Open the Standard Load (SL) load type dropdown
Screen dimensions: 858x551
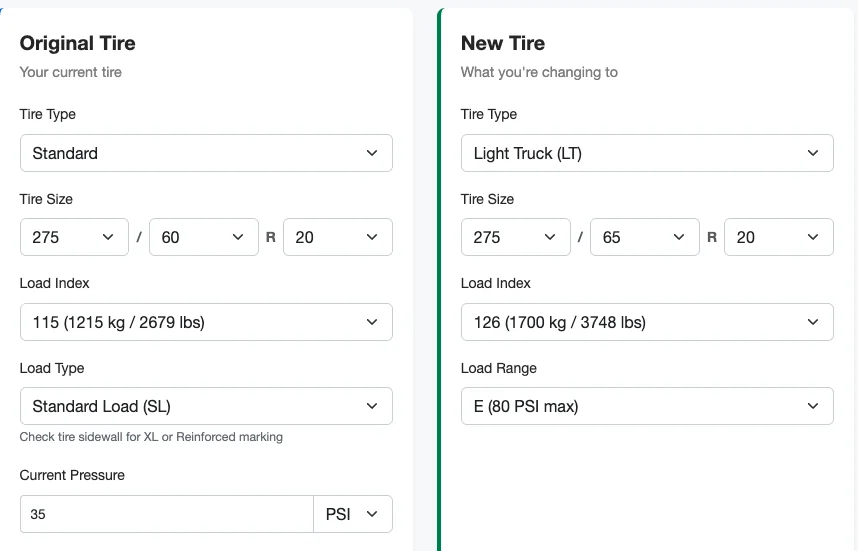pyautogui.click(x=206, y=406)
